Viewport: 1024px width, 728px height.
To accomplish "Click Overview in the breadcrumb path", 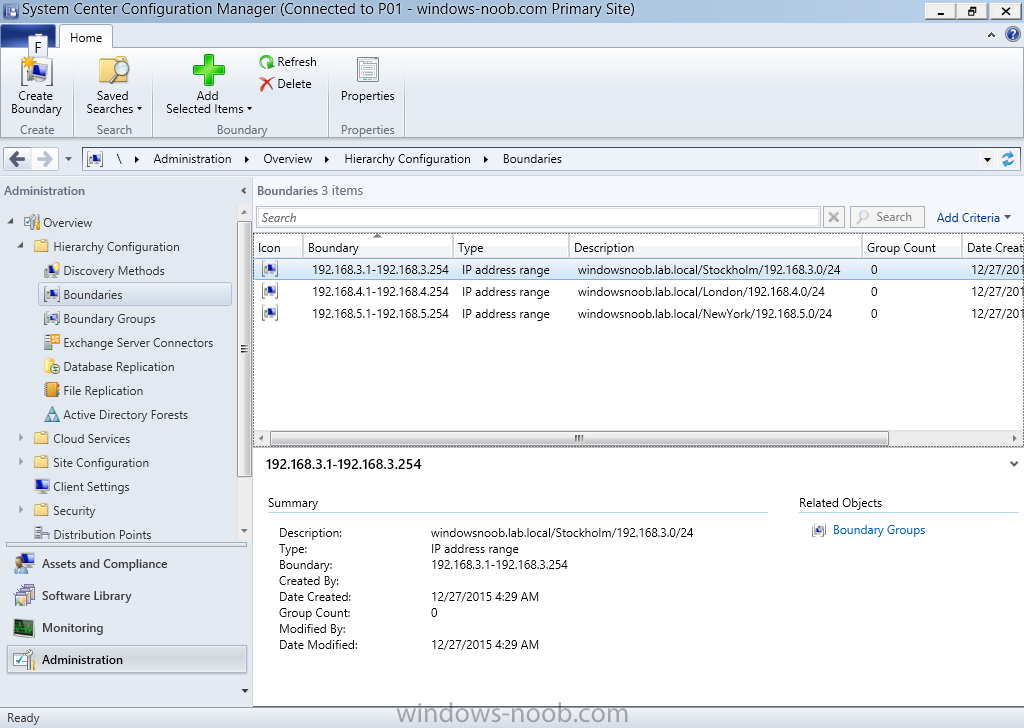I will click(x=287, y=159).
